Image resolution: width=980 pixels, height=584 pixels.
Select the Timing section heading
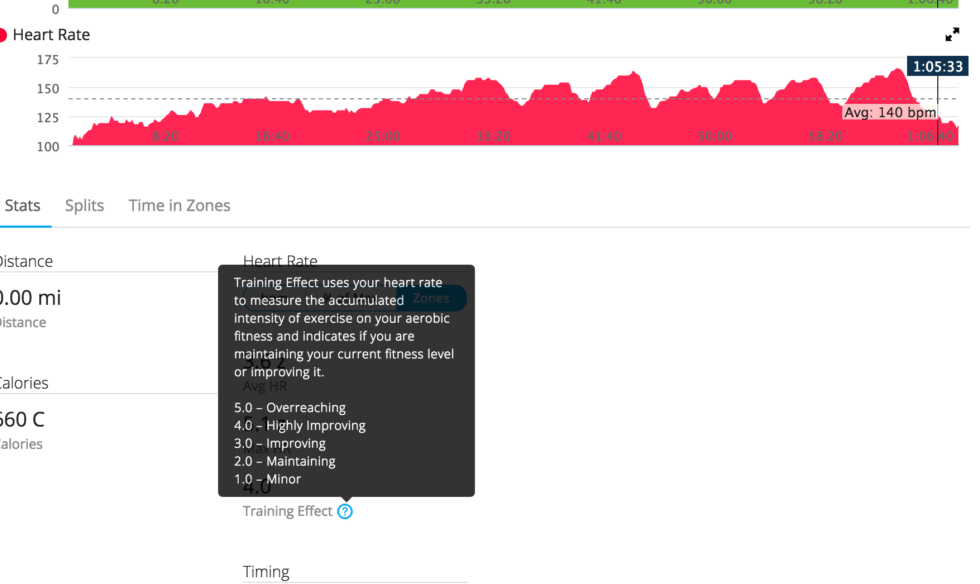tap(266, 571)
